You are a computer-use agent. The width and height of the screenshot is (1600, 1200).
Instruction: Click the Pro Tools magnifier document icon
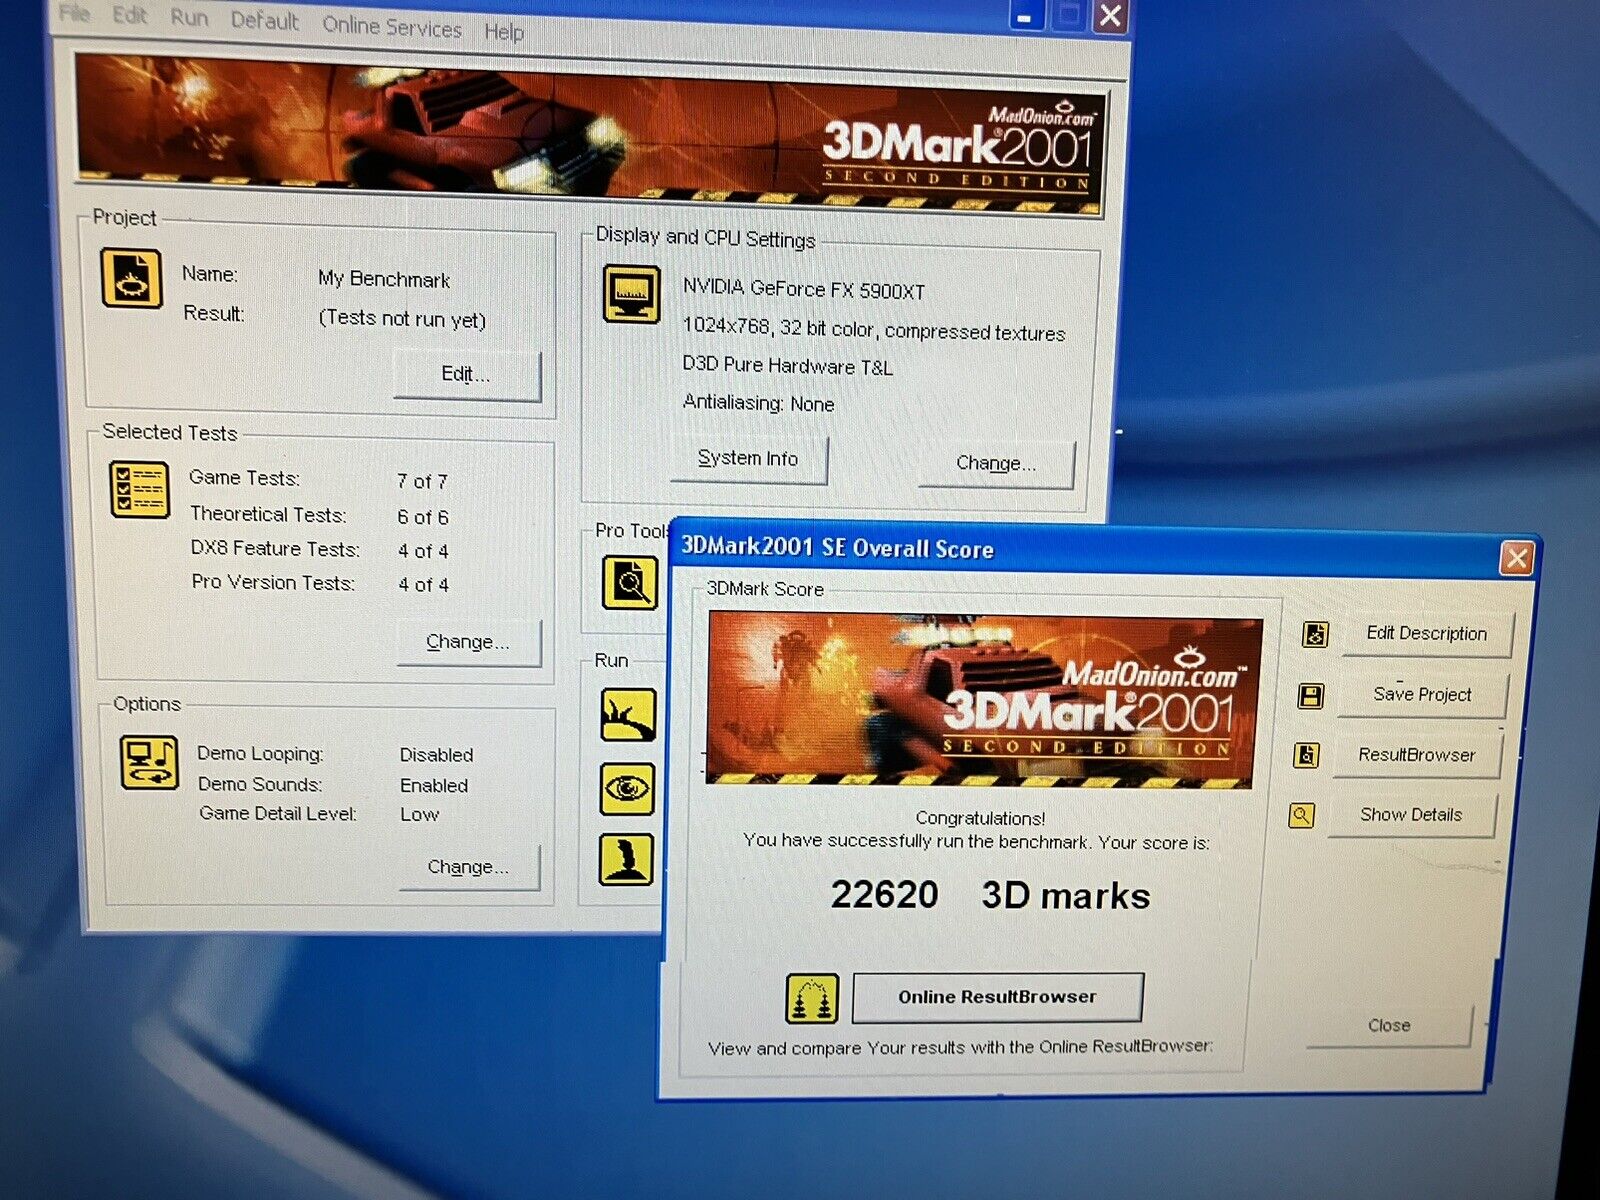click(x=630, y=581)
